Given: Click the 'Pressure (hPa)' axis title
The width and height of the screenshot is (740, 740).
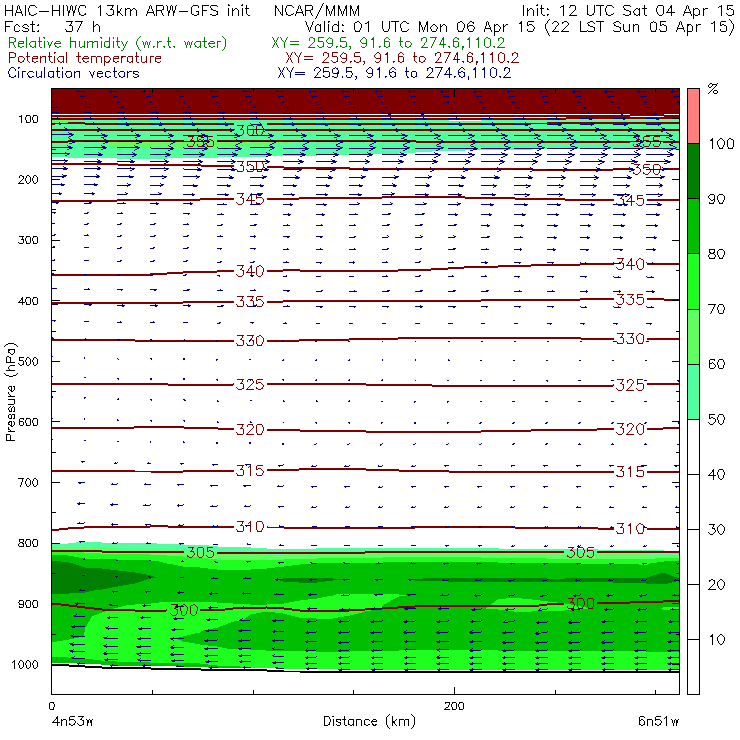Looking at the screenshot, I should (10, 392).
